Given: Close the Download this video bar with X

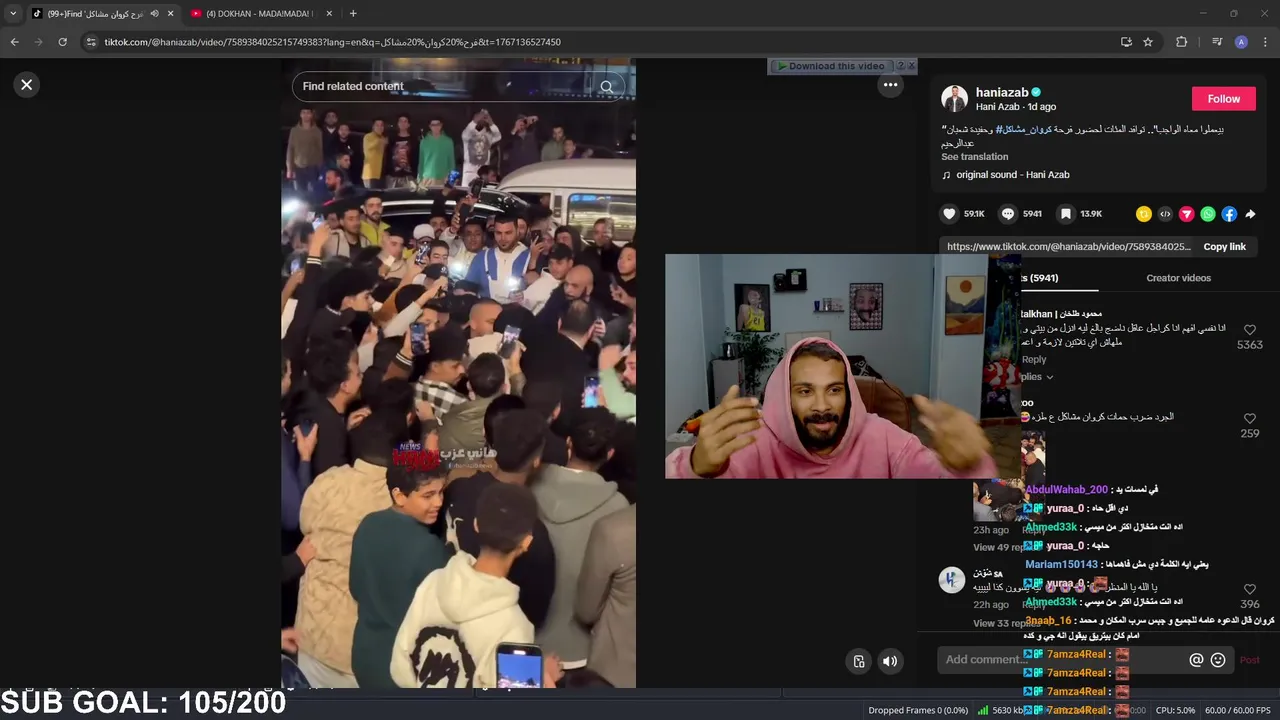Looking at the screenshot, I should coord(911,66).
